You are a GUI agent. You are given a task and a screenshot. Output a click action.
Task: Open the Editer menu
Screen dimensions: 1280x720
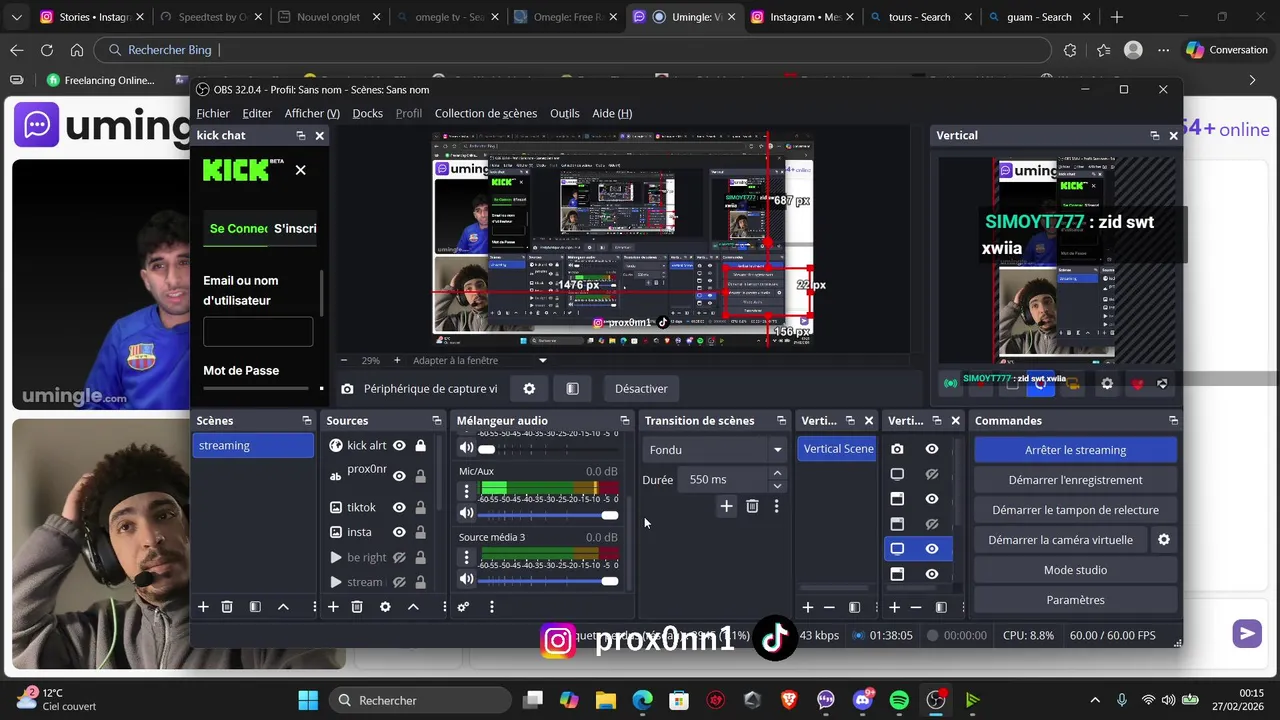tap(257, 114)
